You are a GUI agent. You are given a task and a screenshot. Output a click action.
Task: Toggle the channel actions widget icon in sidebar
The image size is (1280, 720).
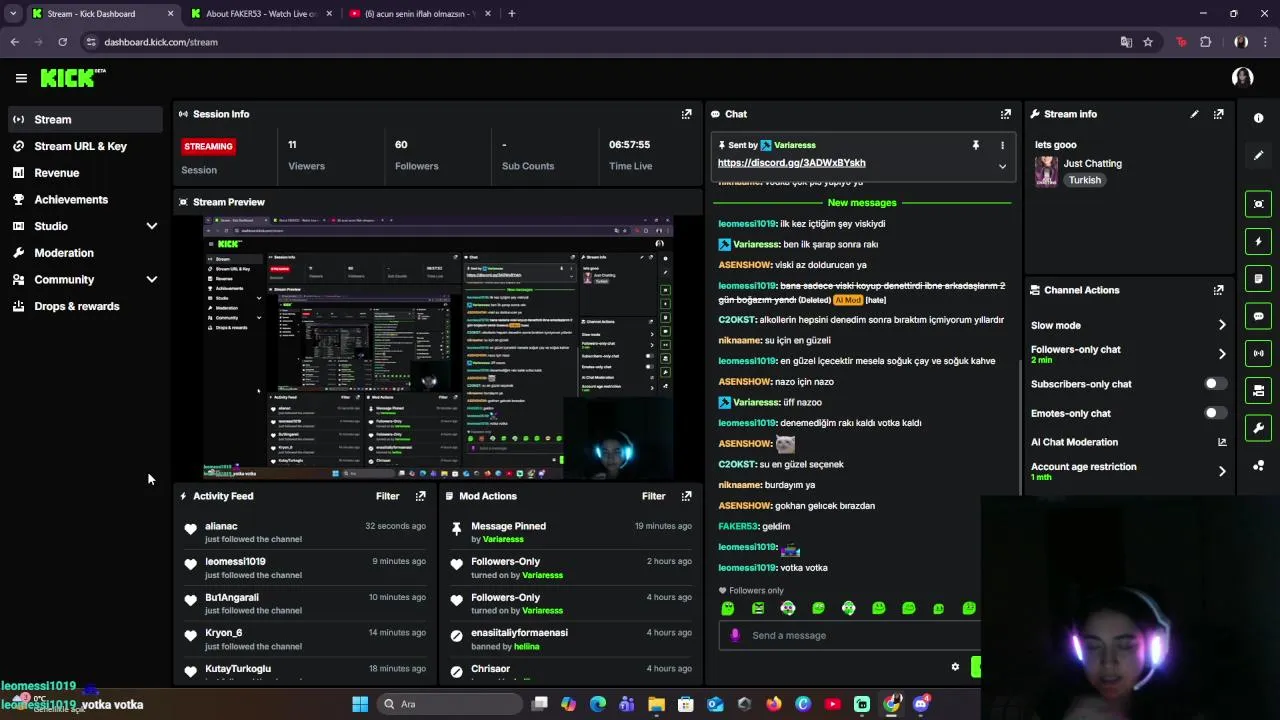point(1258,390)
